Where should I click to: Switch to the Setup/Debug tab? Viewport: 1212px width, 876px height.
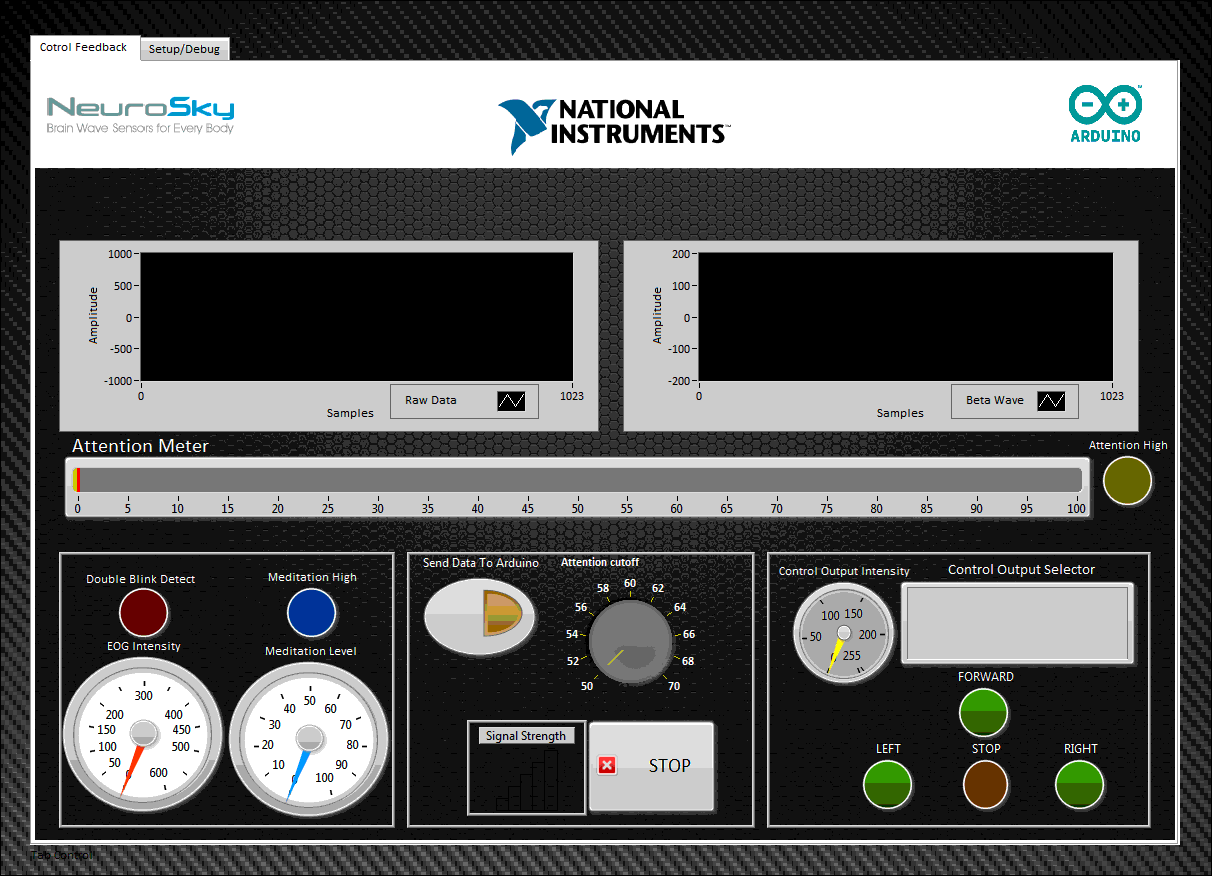[185, 49]
